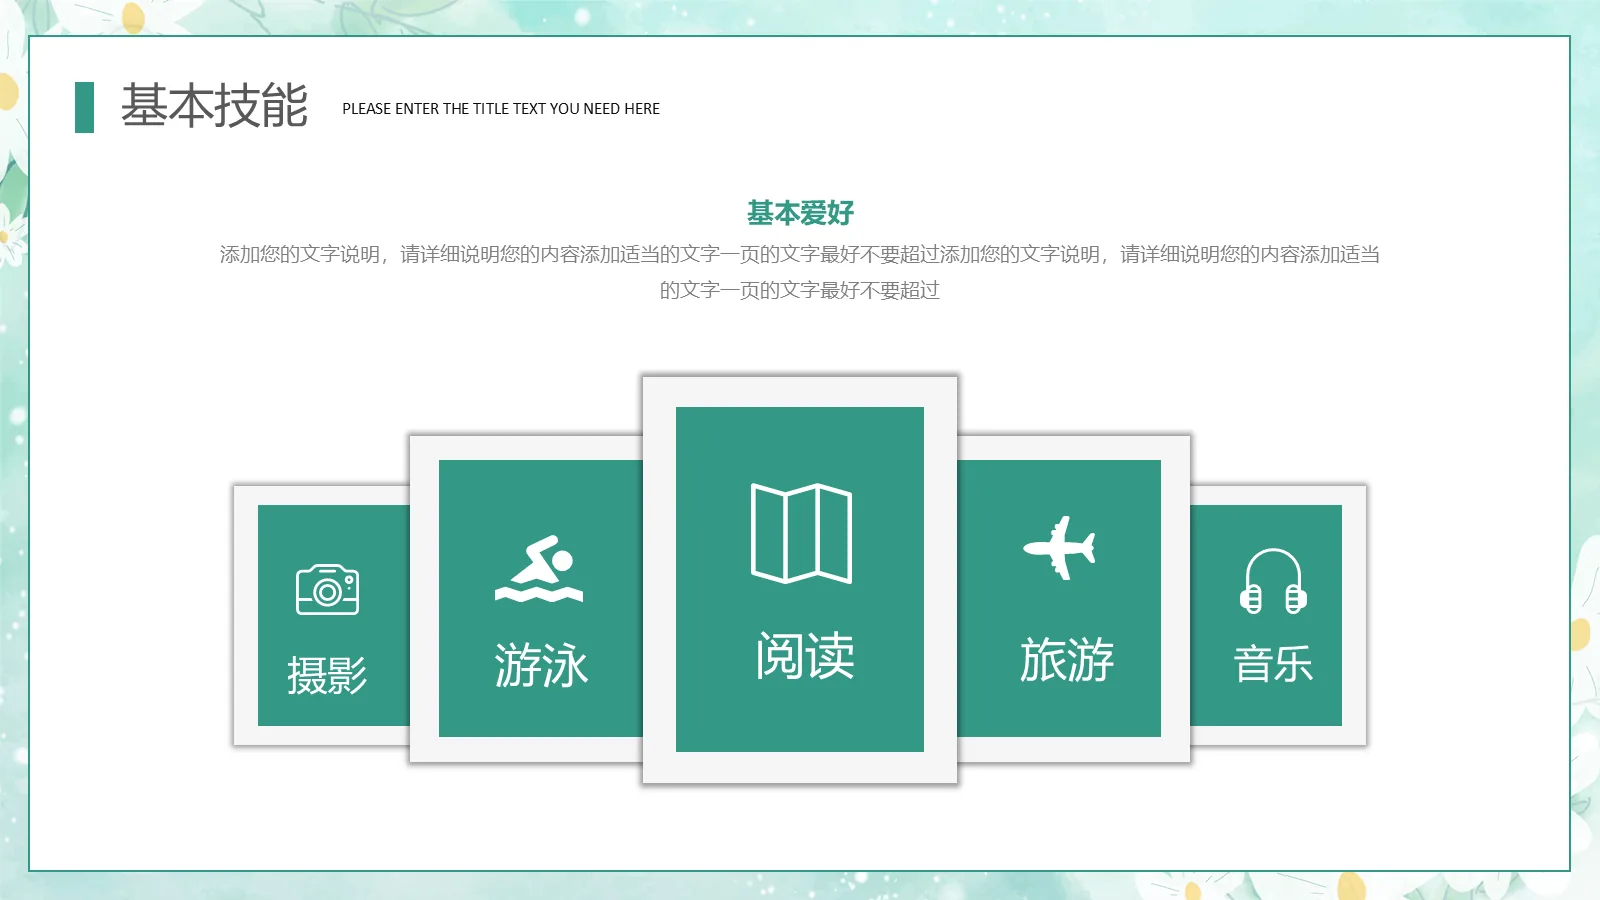Screen dimensions: 1600x900
Task: Click the PLEASE ENTER THE TITLE TEXT subtitle
Action: (501, 109)
